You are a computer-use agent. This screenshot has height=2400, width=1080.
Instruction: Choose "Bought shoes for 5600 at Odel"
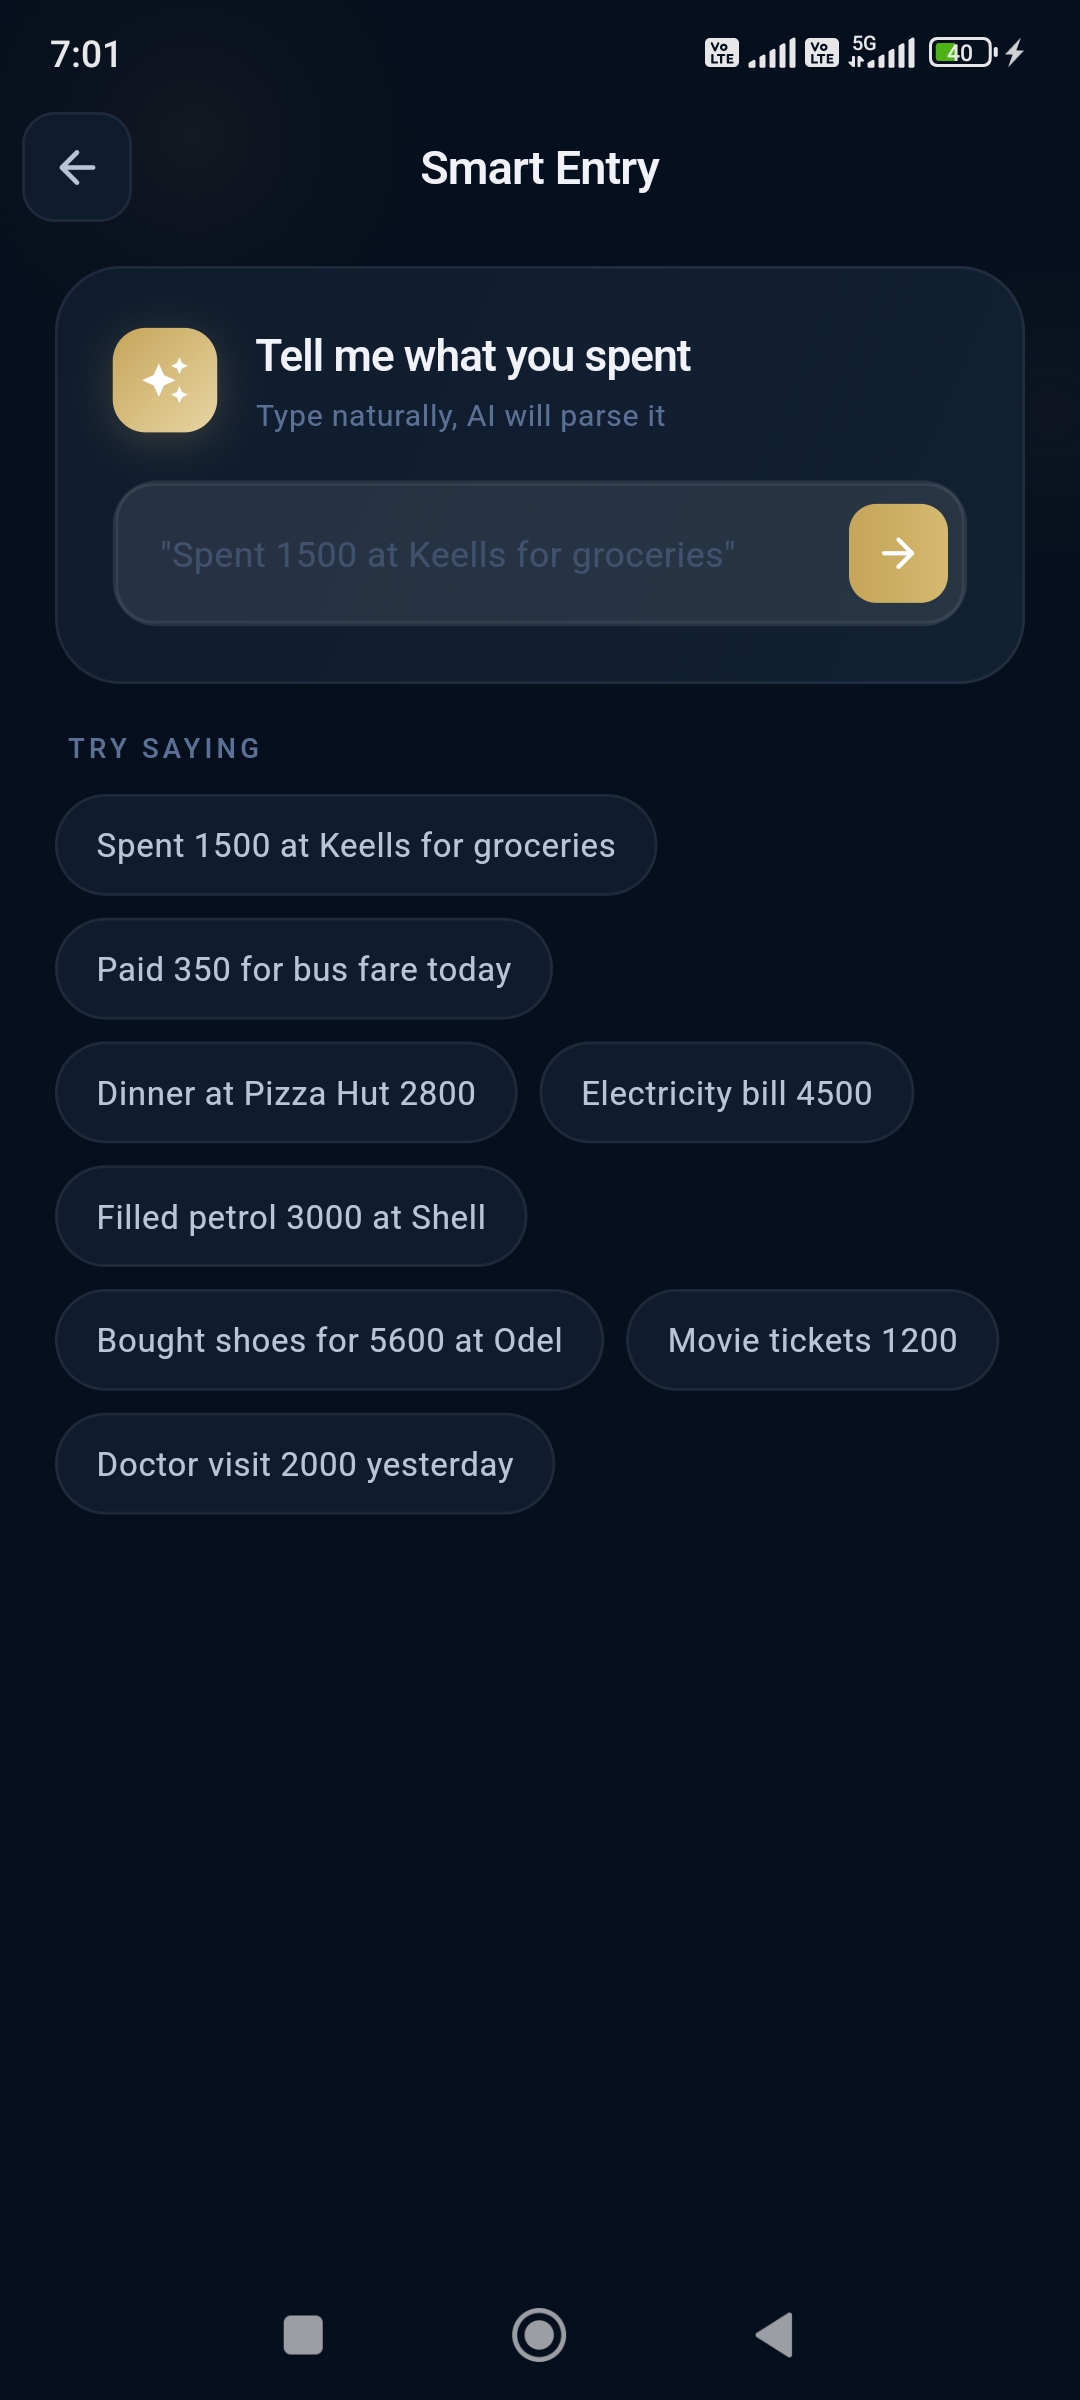click(330, 1340)
